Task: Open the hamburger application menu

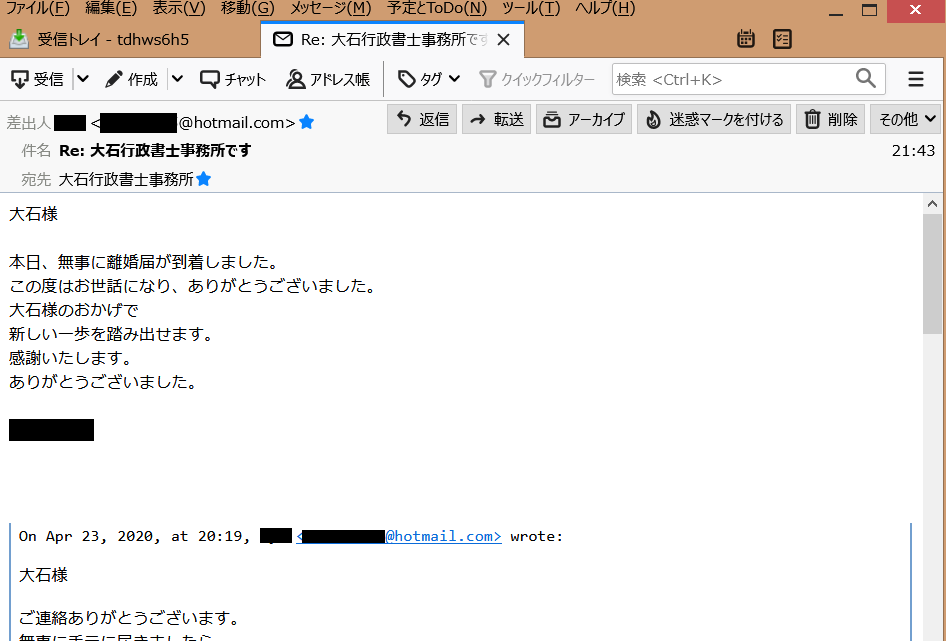Action: (916, 79)
